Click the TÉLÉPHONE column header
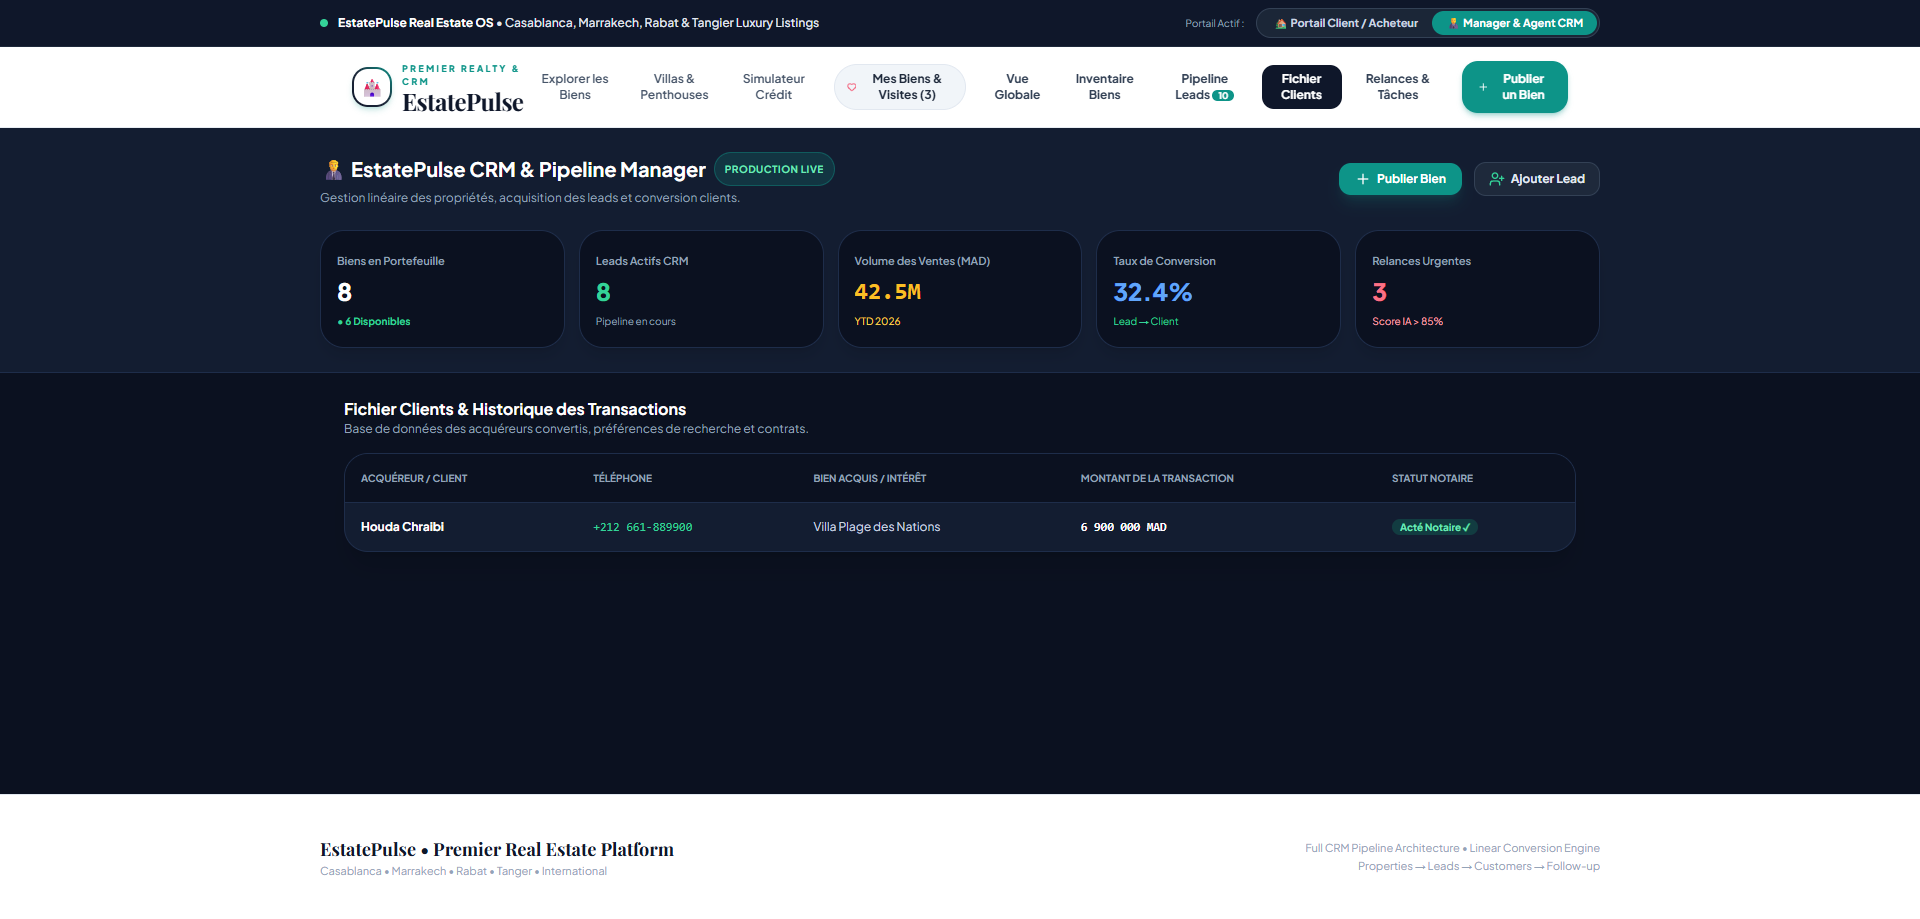The height and width of the screenshot is (919, 1920). click(622, 478)
